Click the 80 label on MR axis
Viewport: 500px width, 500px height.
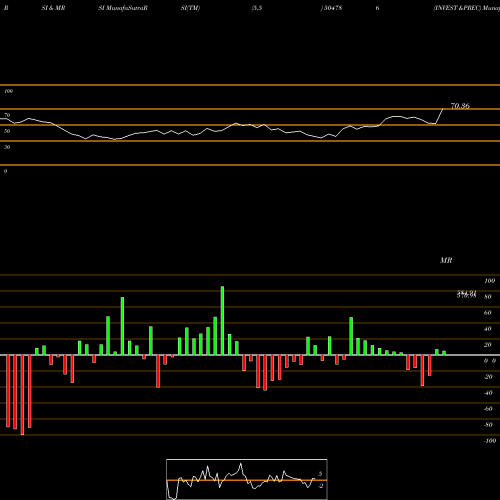(488, 297)
